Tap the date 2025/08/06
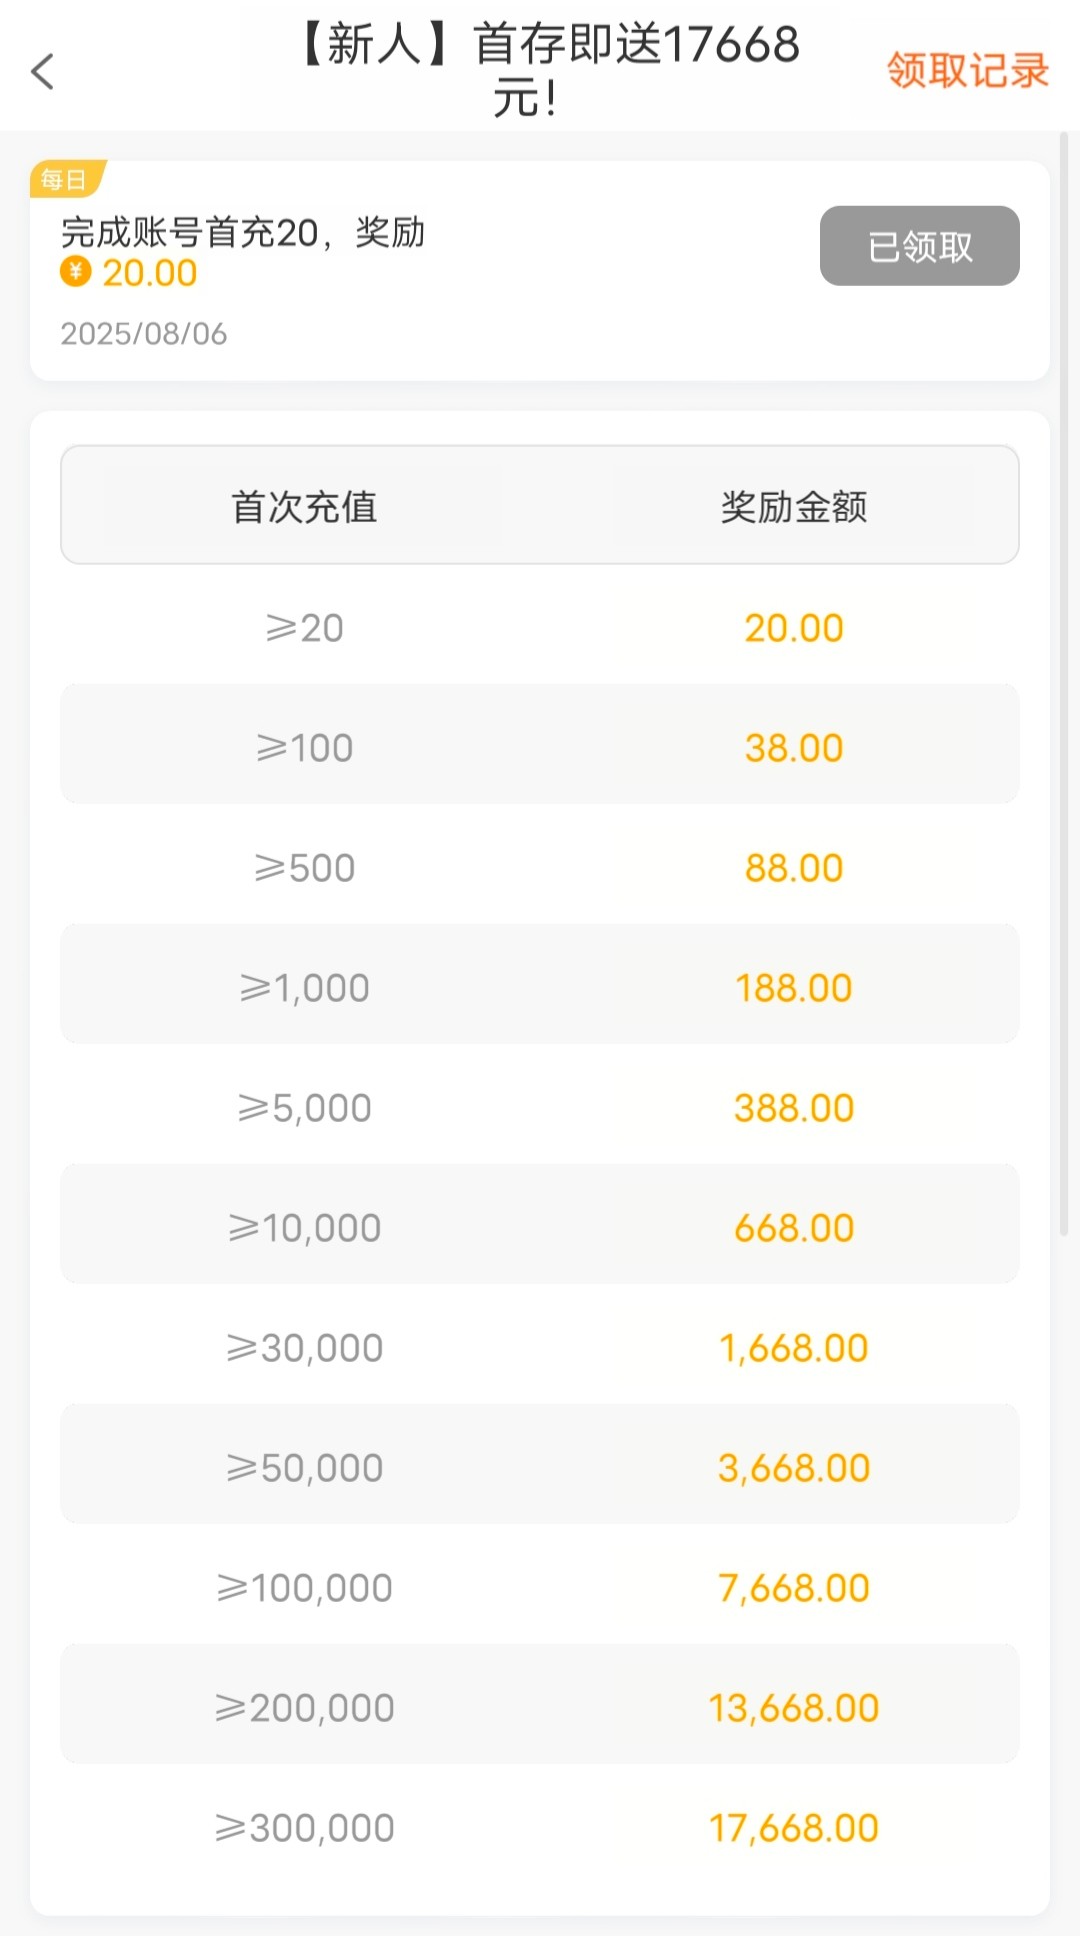 [x=144, y=334]
